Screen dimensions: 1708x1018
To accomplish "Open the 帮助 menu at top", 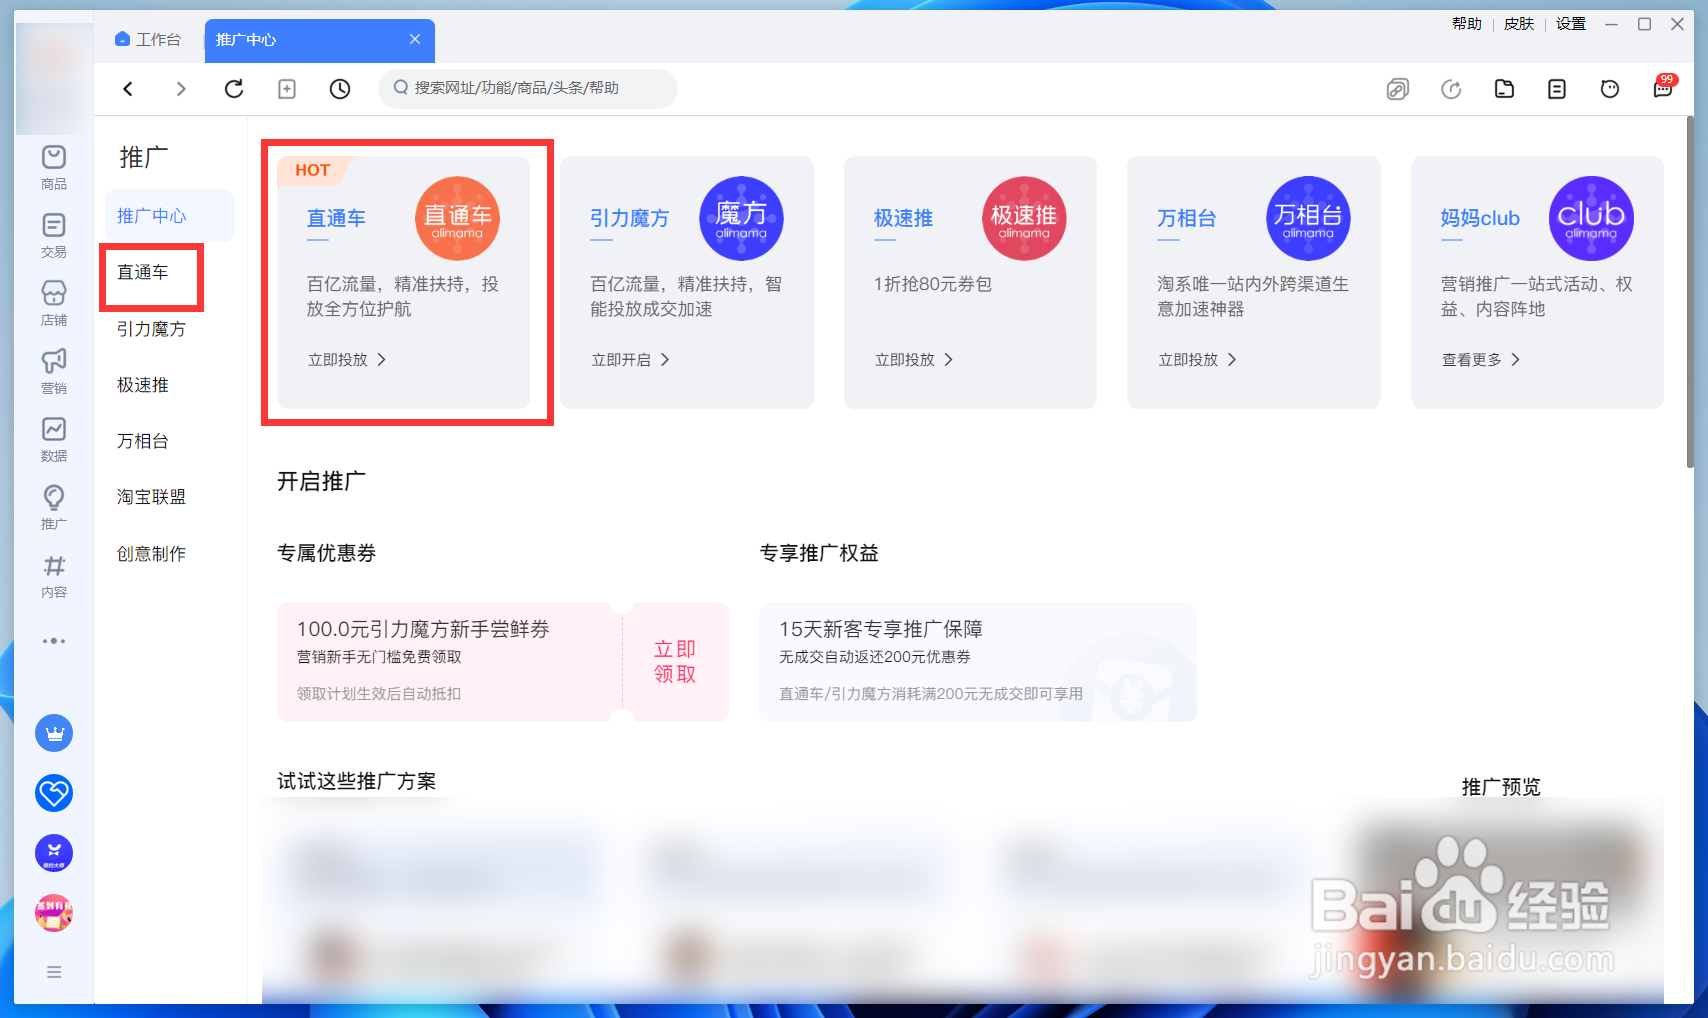I will pyautogui.click(x=1467, y=24).
